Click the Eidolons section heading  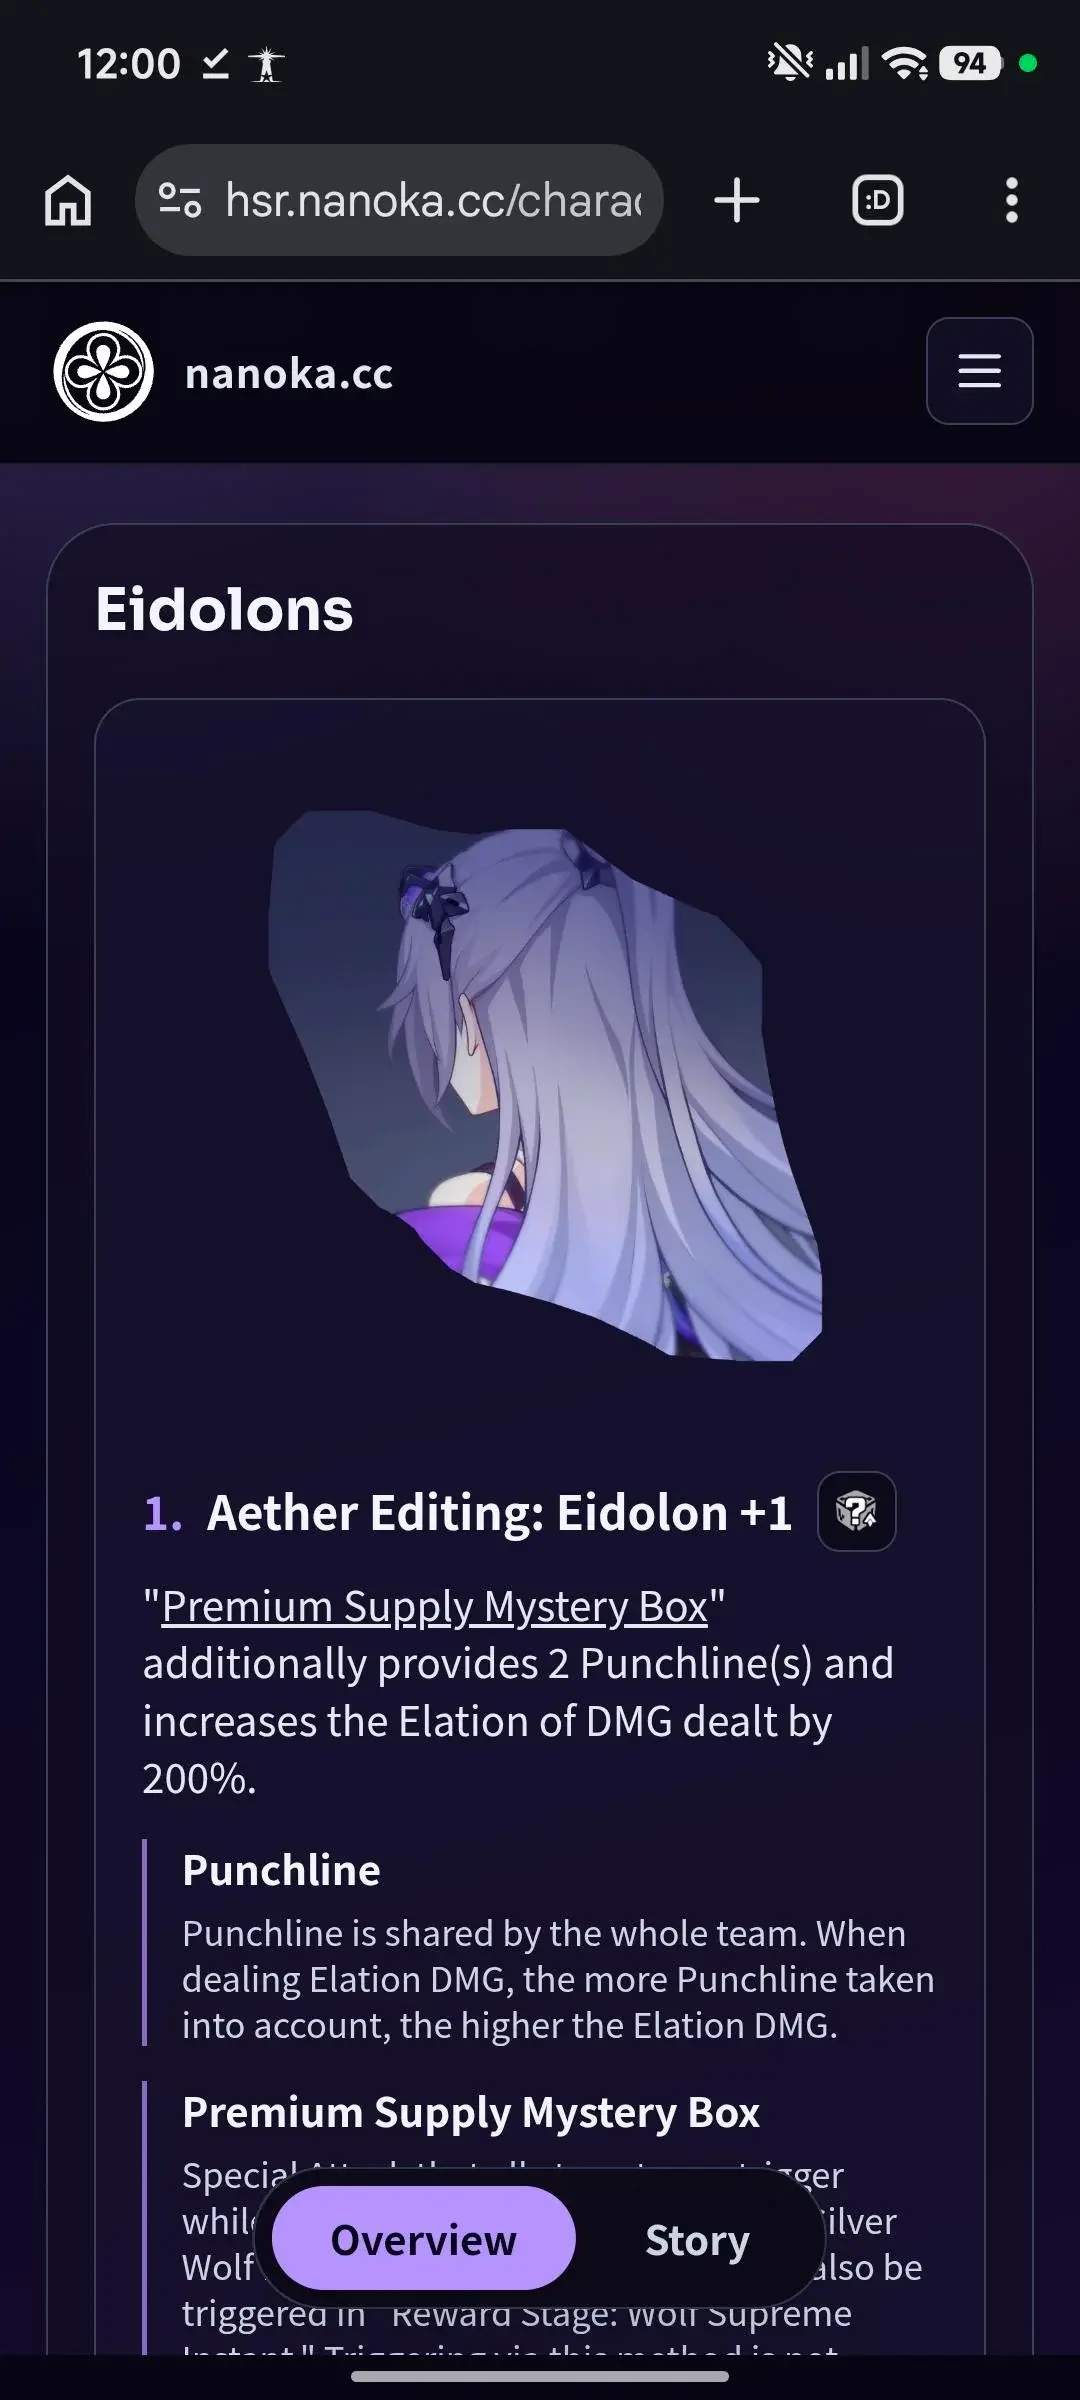coord(225,609)
